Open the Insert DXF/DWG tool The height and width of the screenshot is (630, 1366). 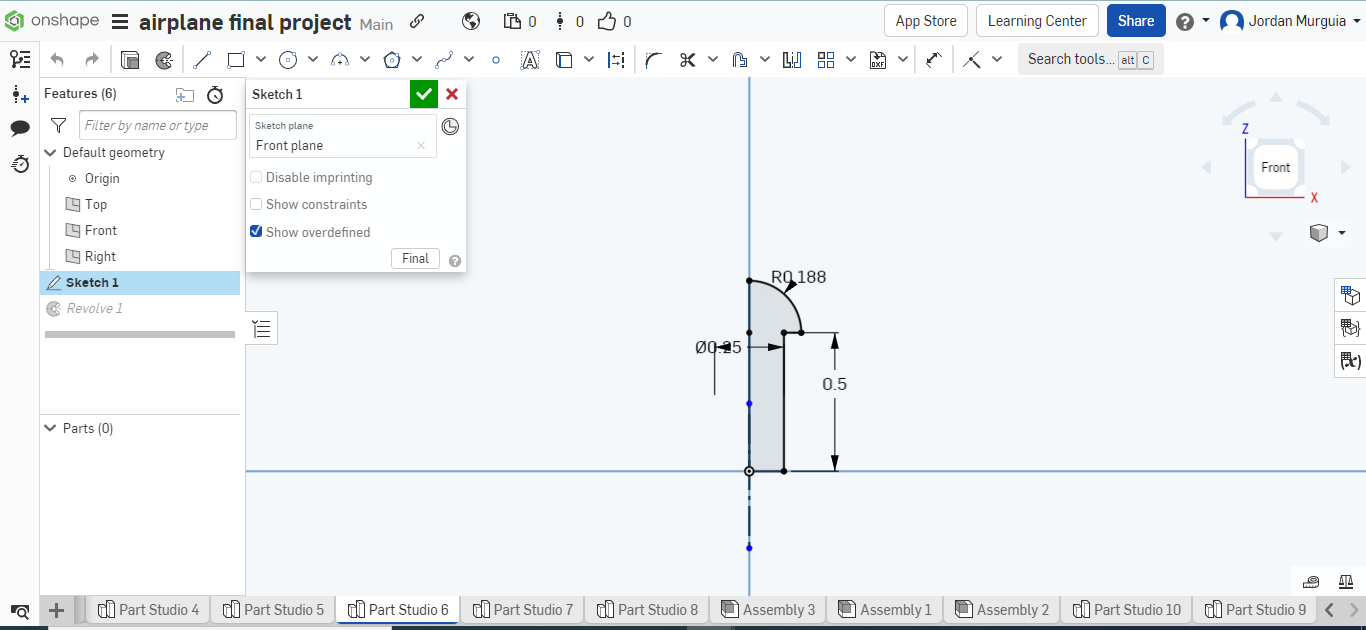click(x=878, y=60)
